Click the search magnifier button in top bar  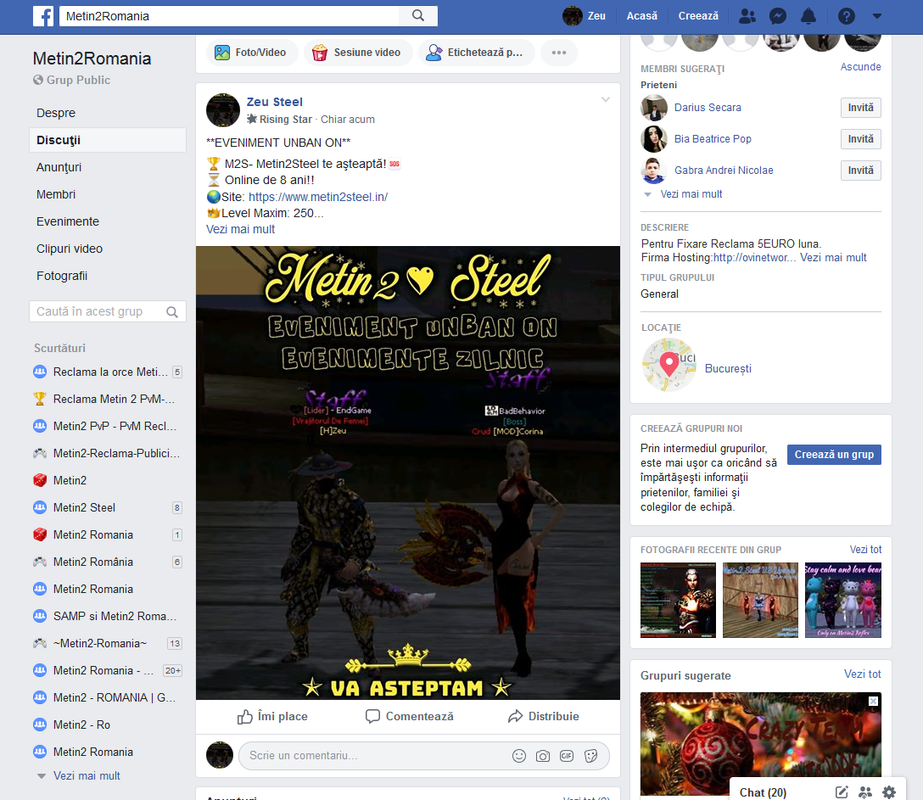click(418, 16)
